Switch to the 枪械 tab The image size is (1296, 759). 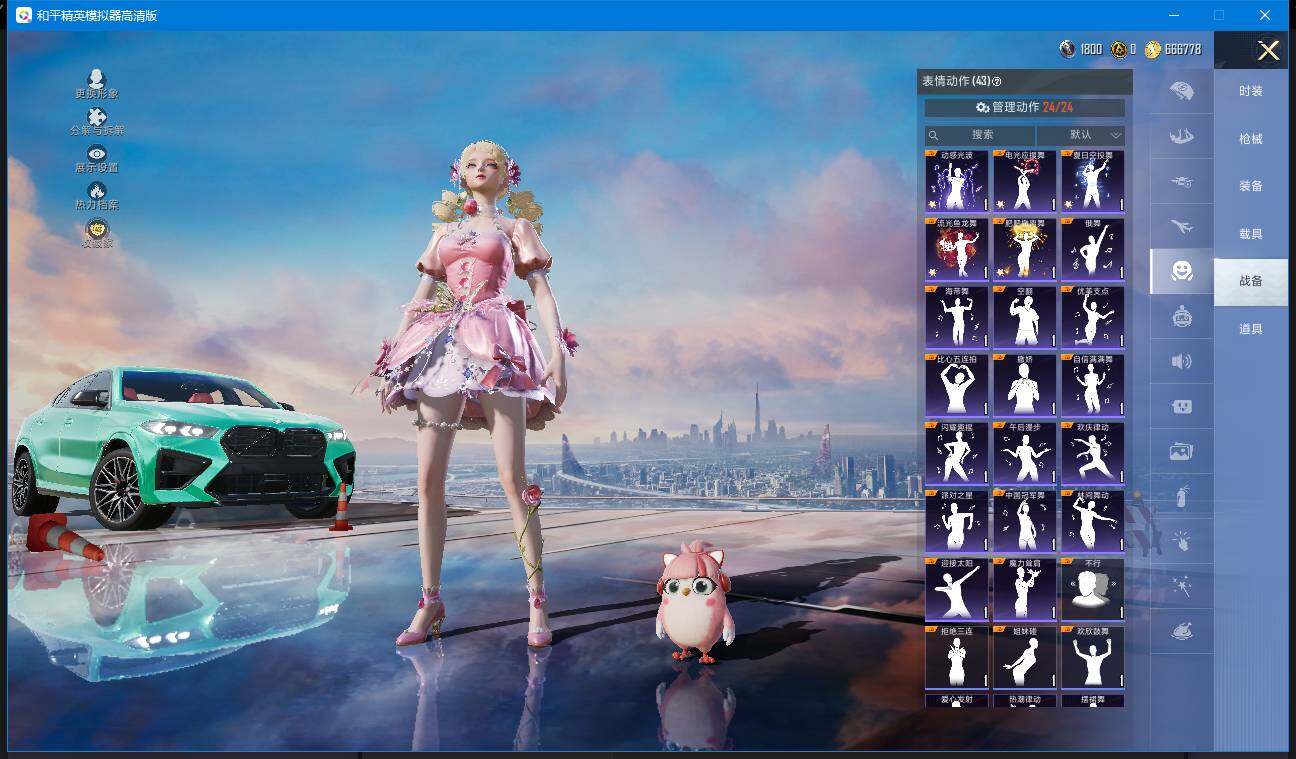pyautogui.click(x=1250, y=139)
